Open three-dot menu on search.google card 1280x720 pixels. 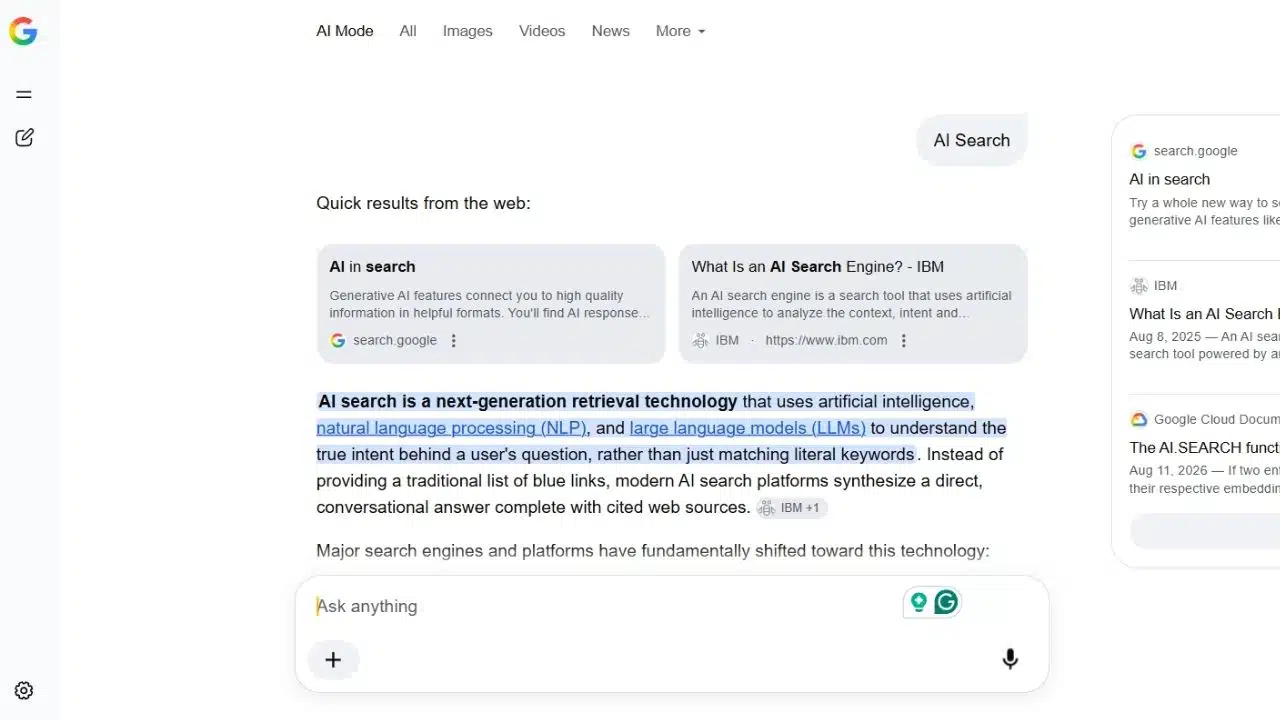pos(453,340)
